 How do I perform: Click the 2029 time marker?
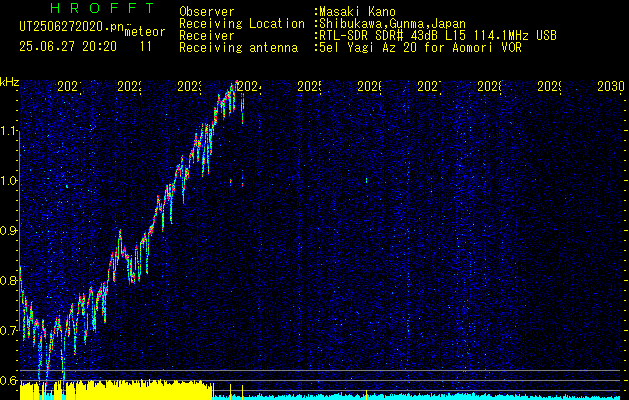(x=550, y=86)
